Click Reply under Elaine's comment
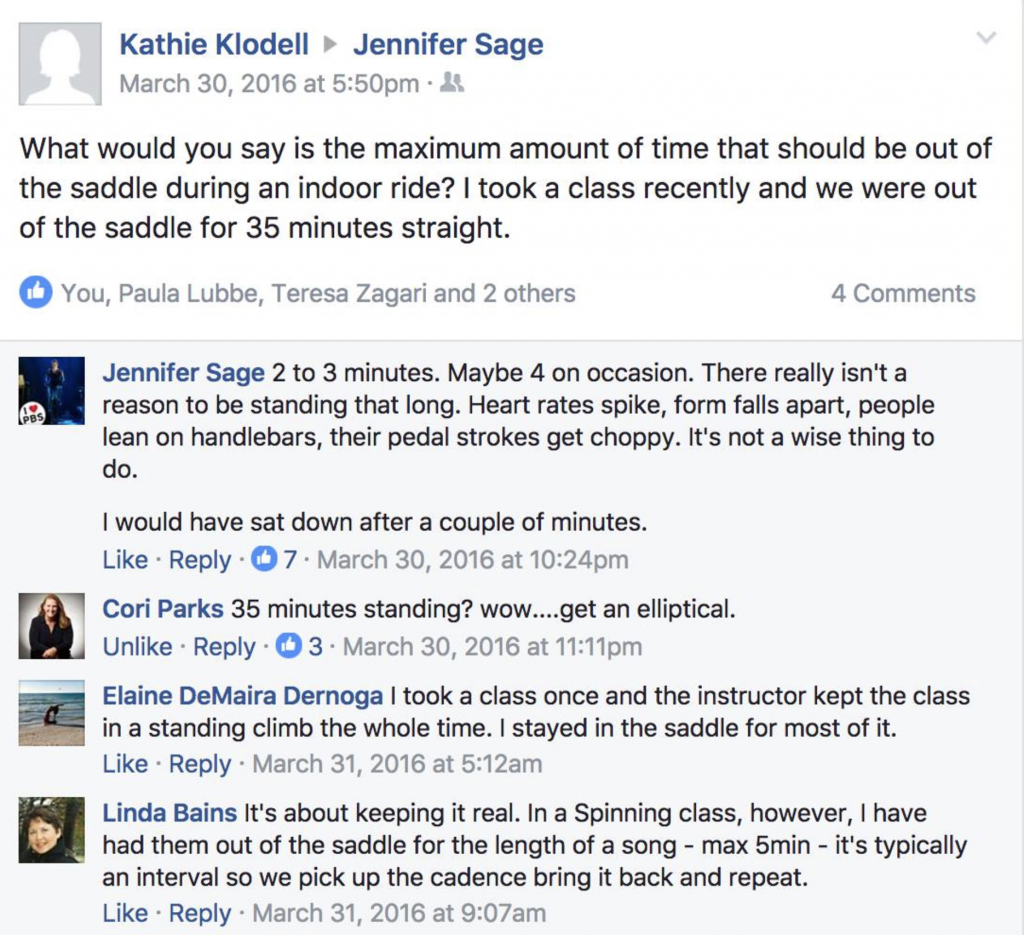The width and height of the screenshot is (1024, 935). coord(200,763)
